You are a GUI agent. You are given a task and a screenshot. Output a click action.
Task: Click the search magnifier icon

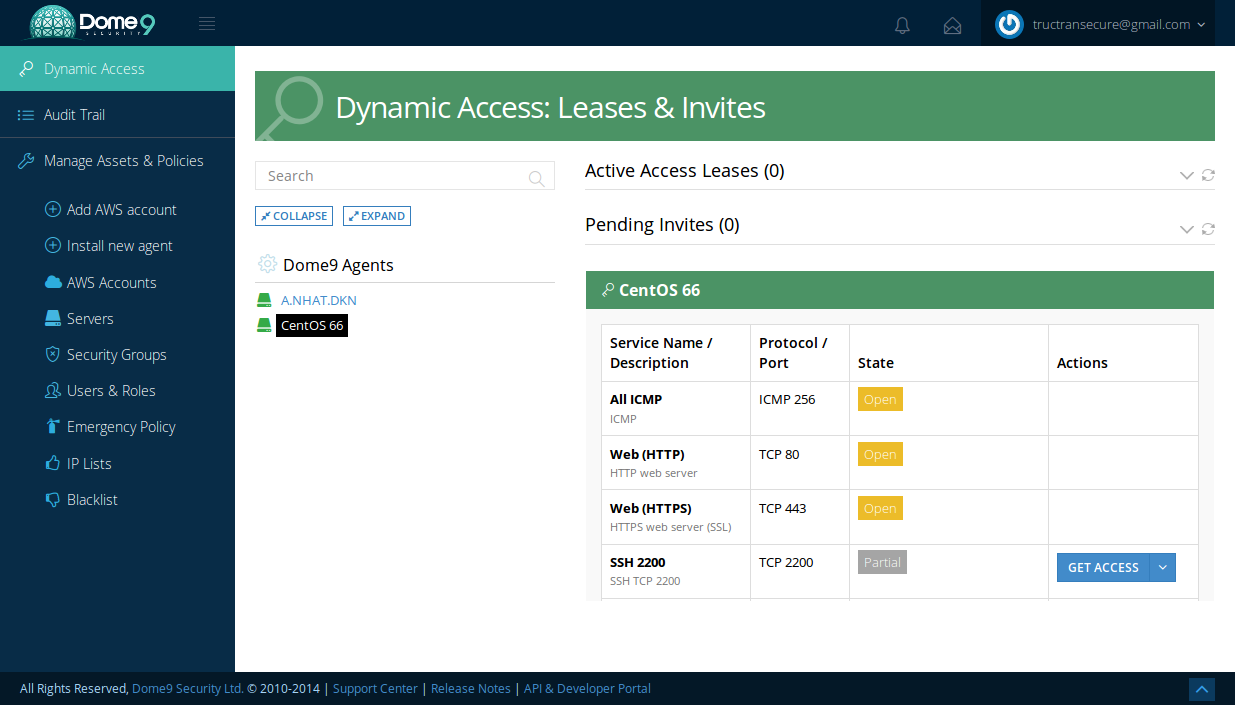[537, 178]
